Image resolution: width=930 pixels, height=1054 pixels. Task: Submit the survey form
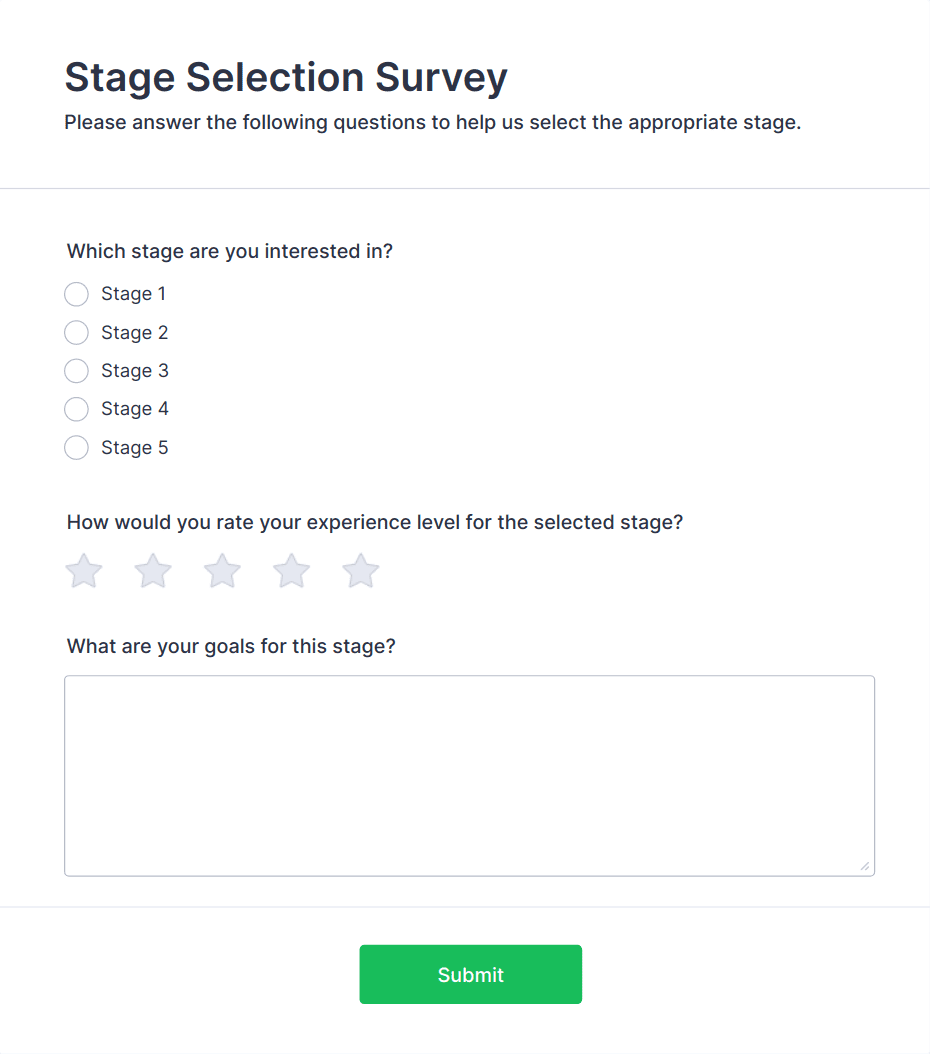pyautogui.click(x=470, y=974)
